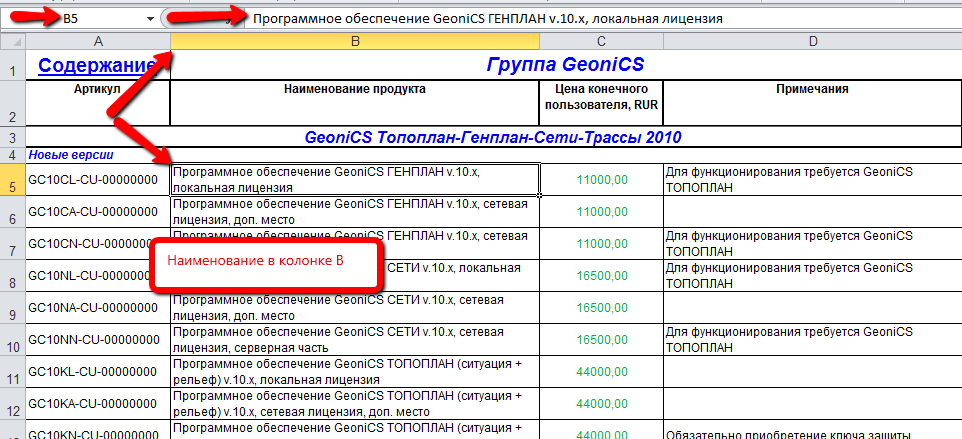Select ТОПОПЛАН локальная лицензия product cell
Viewport: 962px width, 439px height.
click(x=355, y=371)
